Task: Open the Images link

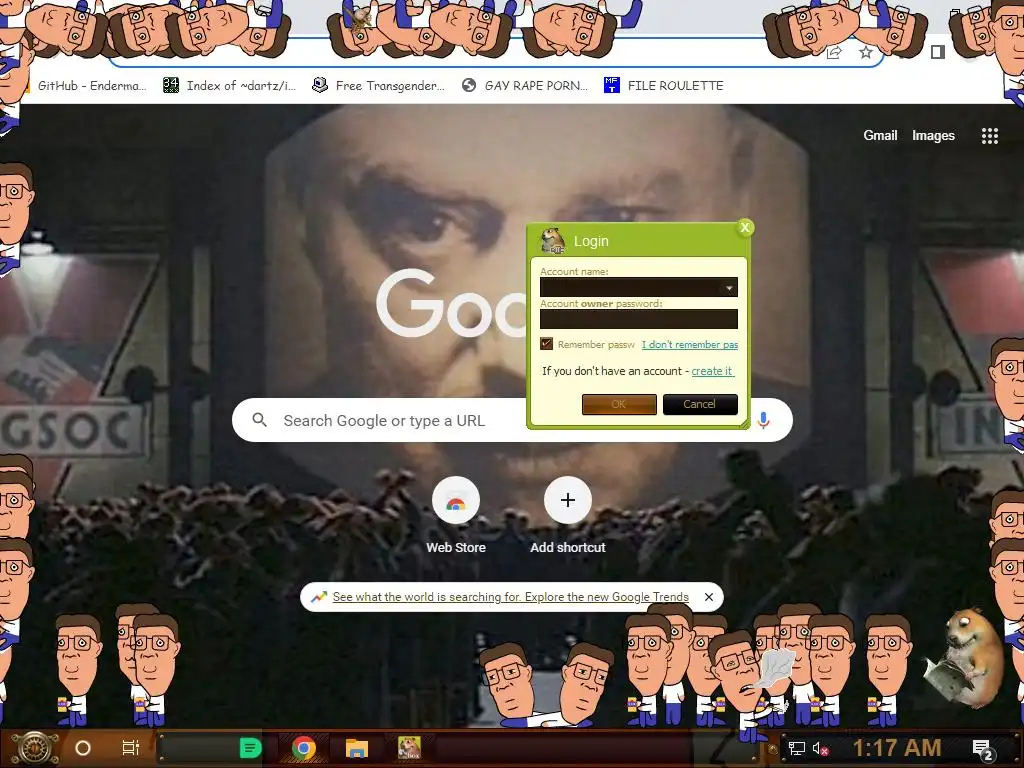Action: (933, 135)
